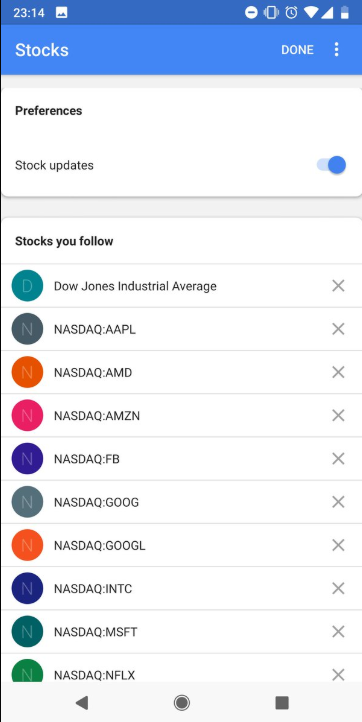Toggle the Stock updates switch
Viewport: 362px width, 722px height.
pos(331,165)
